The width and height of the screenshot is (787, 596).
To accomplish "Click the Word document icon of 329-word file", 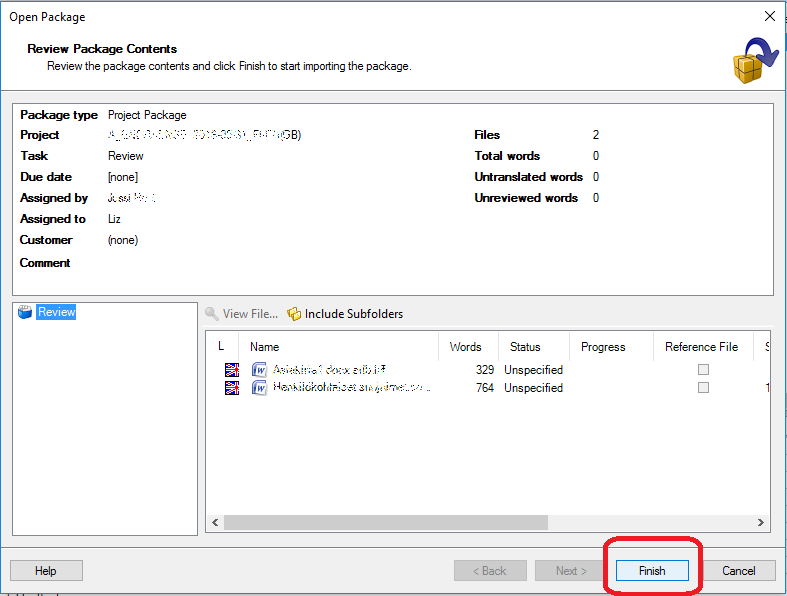I will coord(259,369).
